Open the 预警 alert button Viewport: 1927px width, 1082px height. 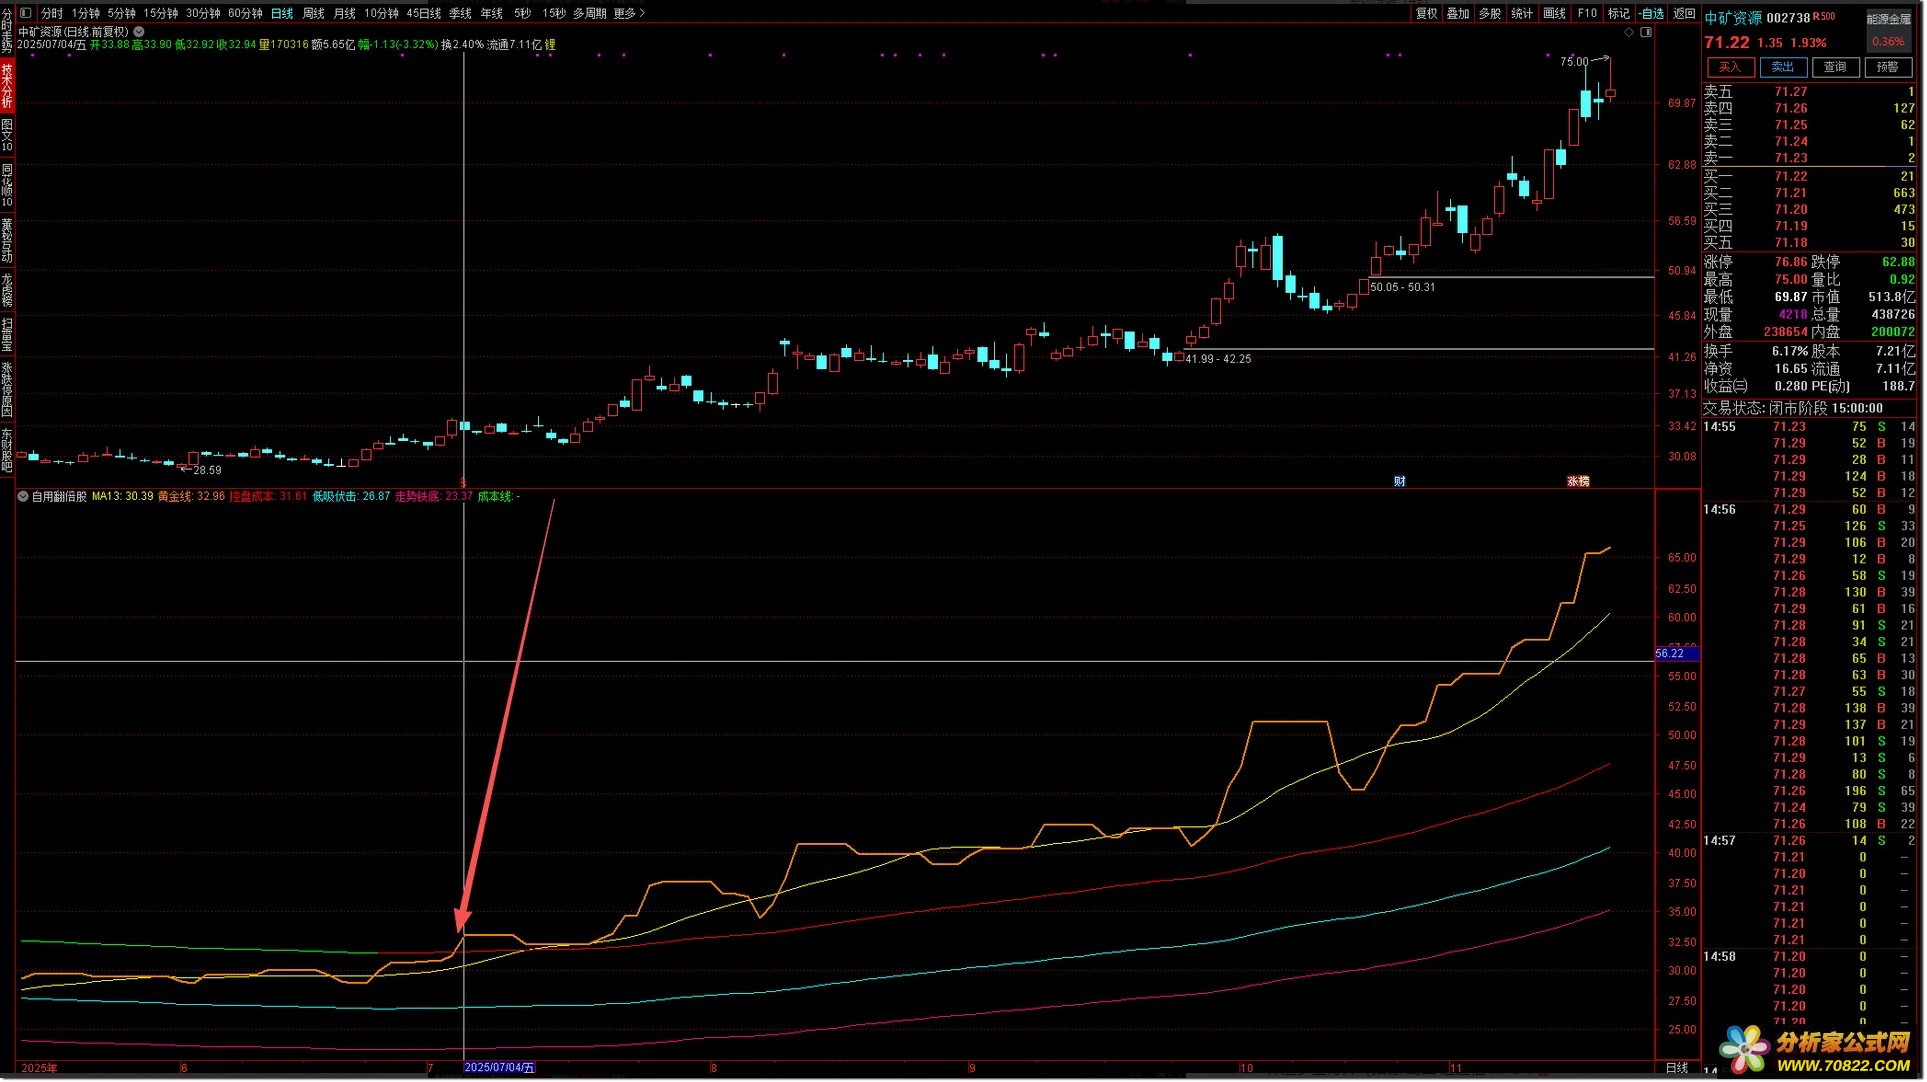[1887, 67]
